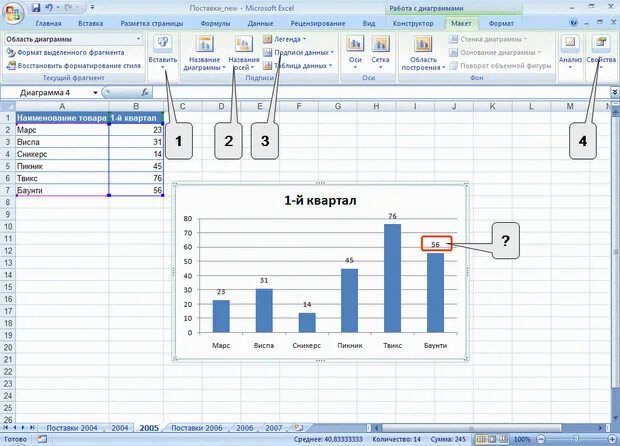Click the horizontal scrollbar
The width and height of the screenshot is (620, 446).
point(471,428)
